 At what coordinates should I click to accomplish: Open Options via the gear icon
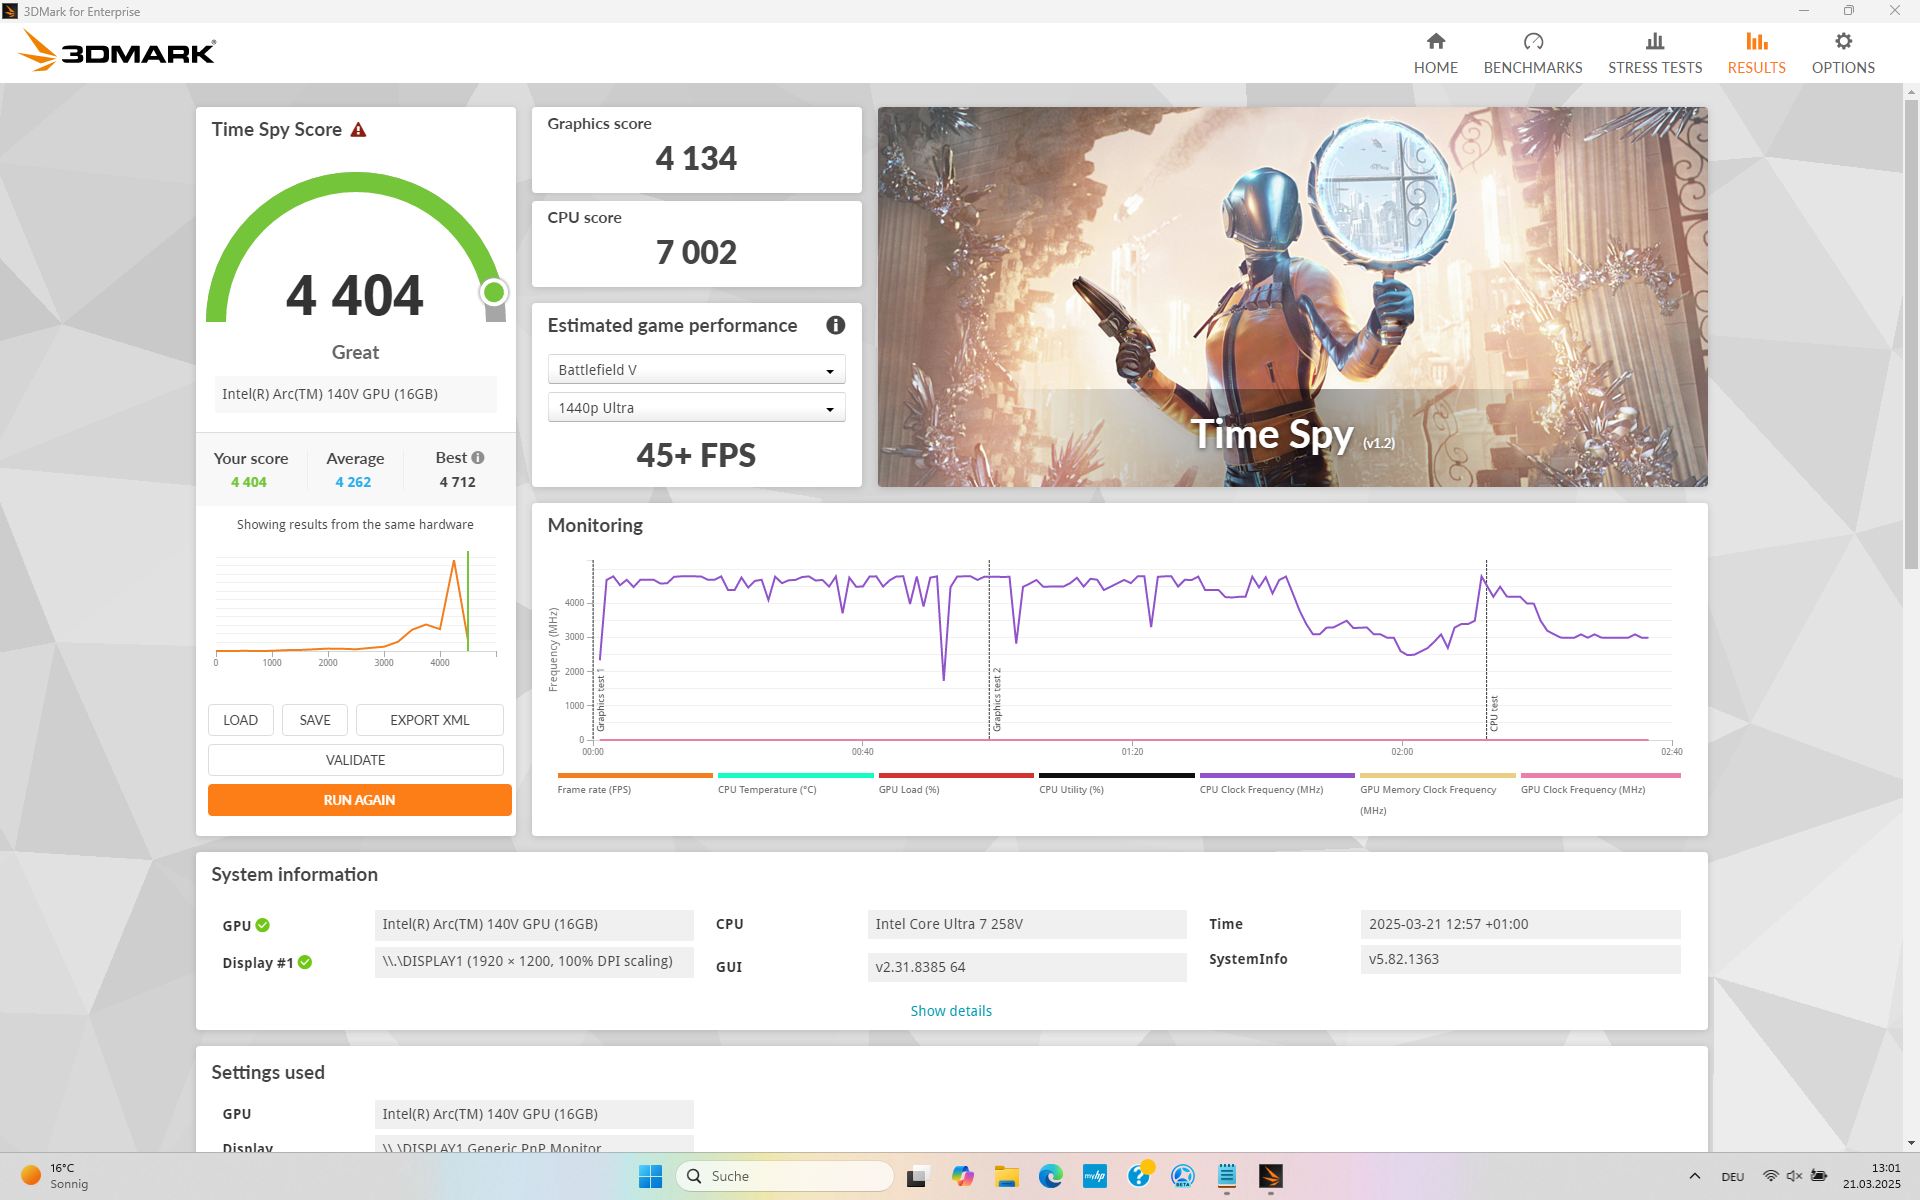1842,42
